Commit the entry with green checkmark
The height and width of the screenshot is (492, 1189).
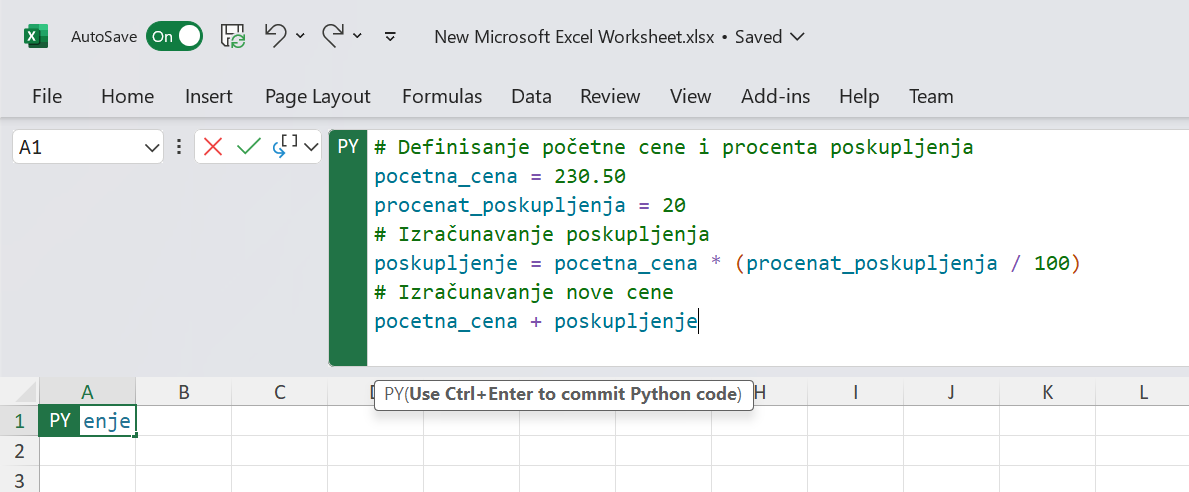coord(249,147)
